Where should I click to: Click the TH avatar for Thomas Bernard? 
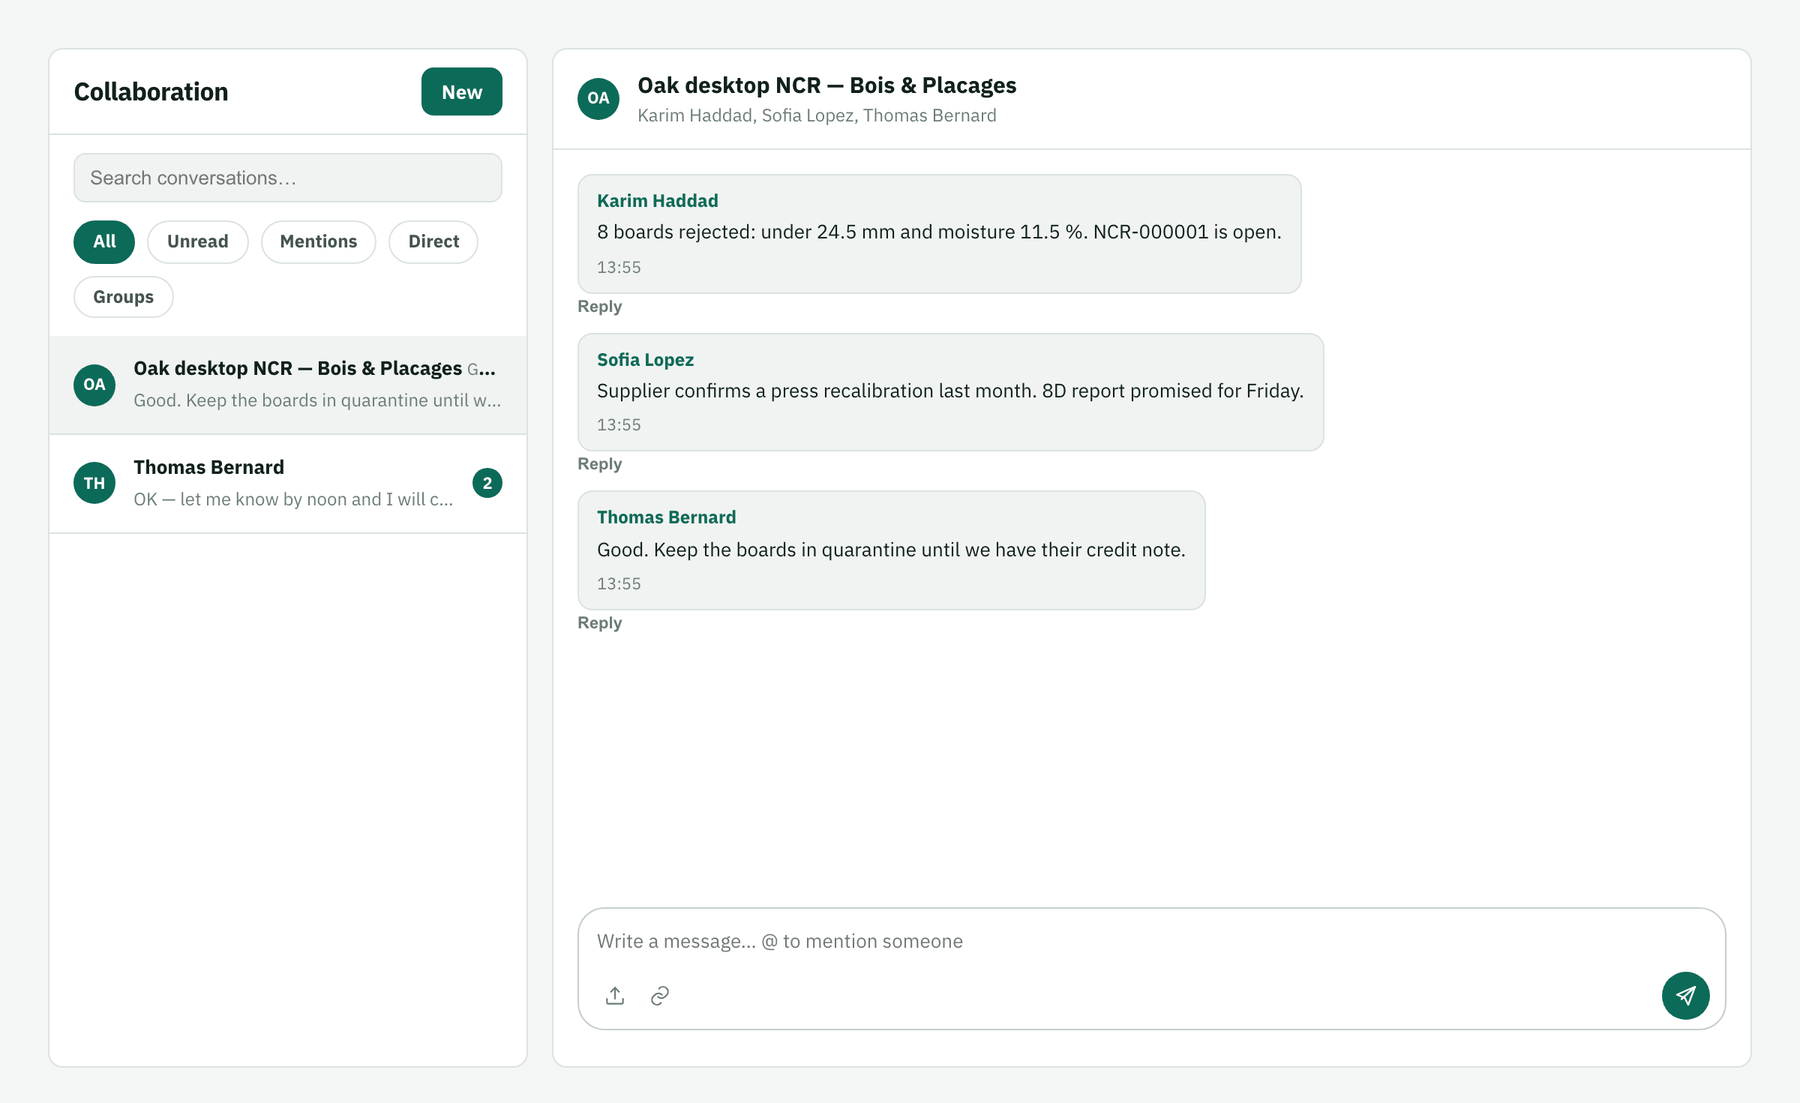point(94,483)
